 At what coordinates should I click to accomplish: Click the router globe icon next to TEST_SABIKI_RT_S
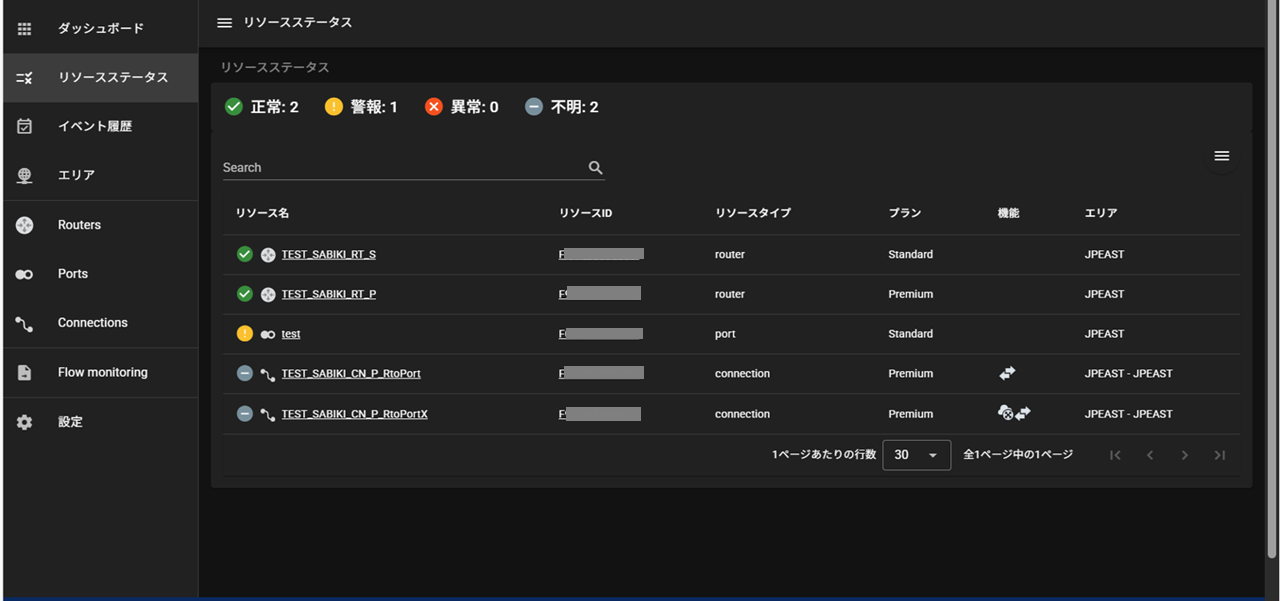[x=267, y=254]
